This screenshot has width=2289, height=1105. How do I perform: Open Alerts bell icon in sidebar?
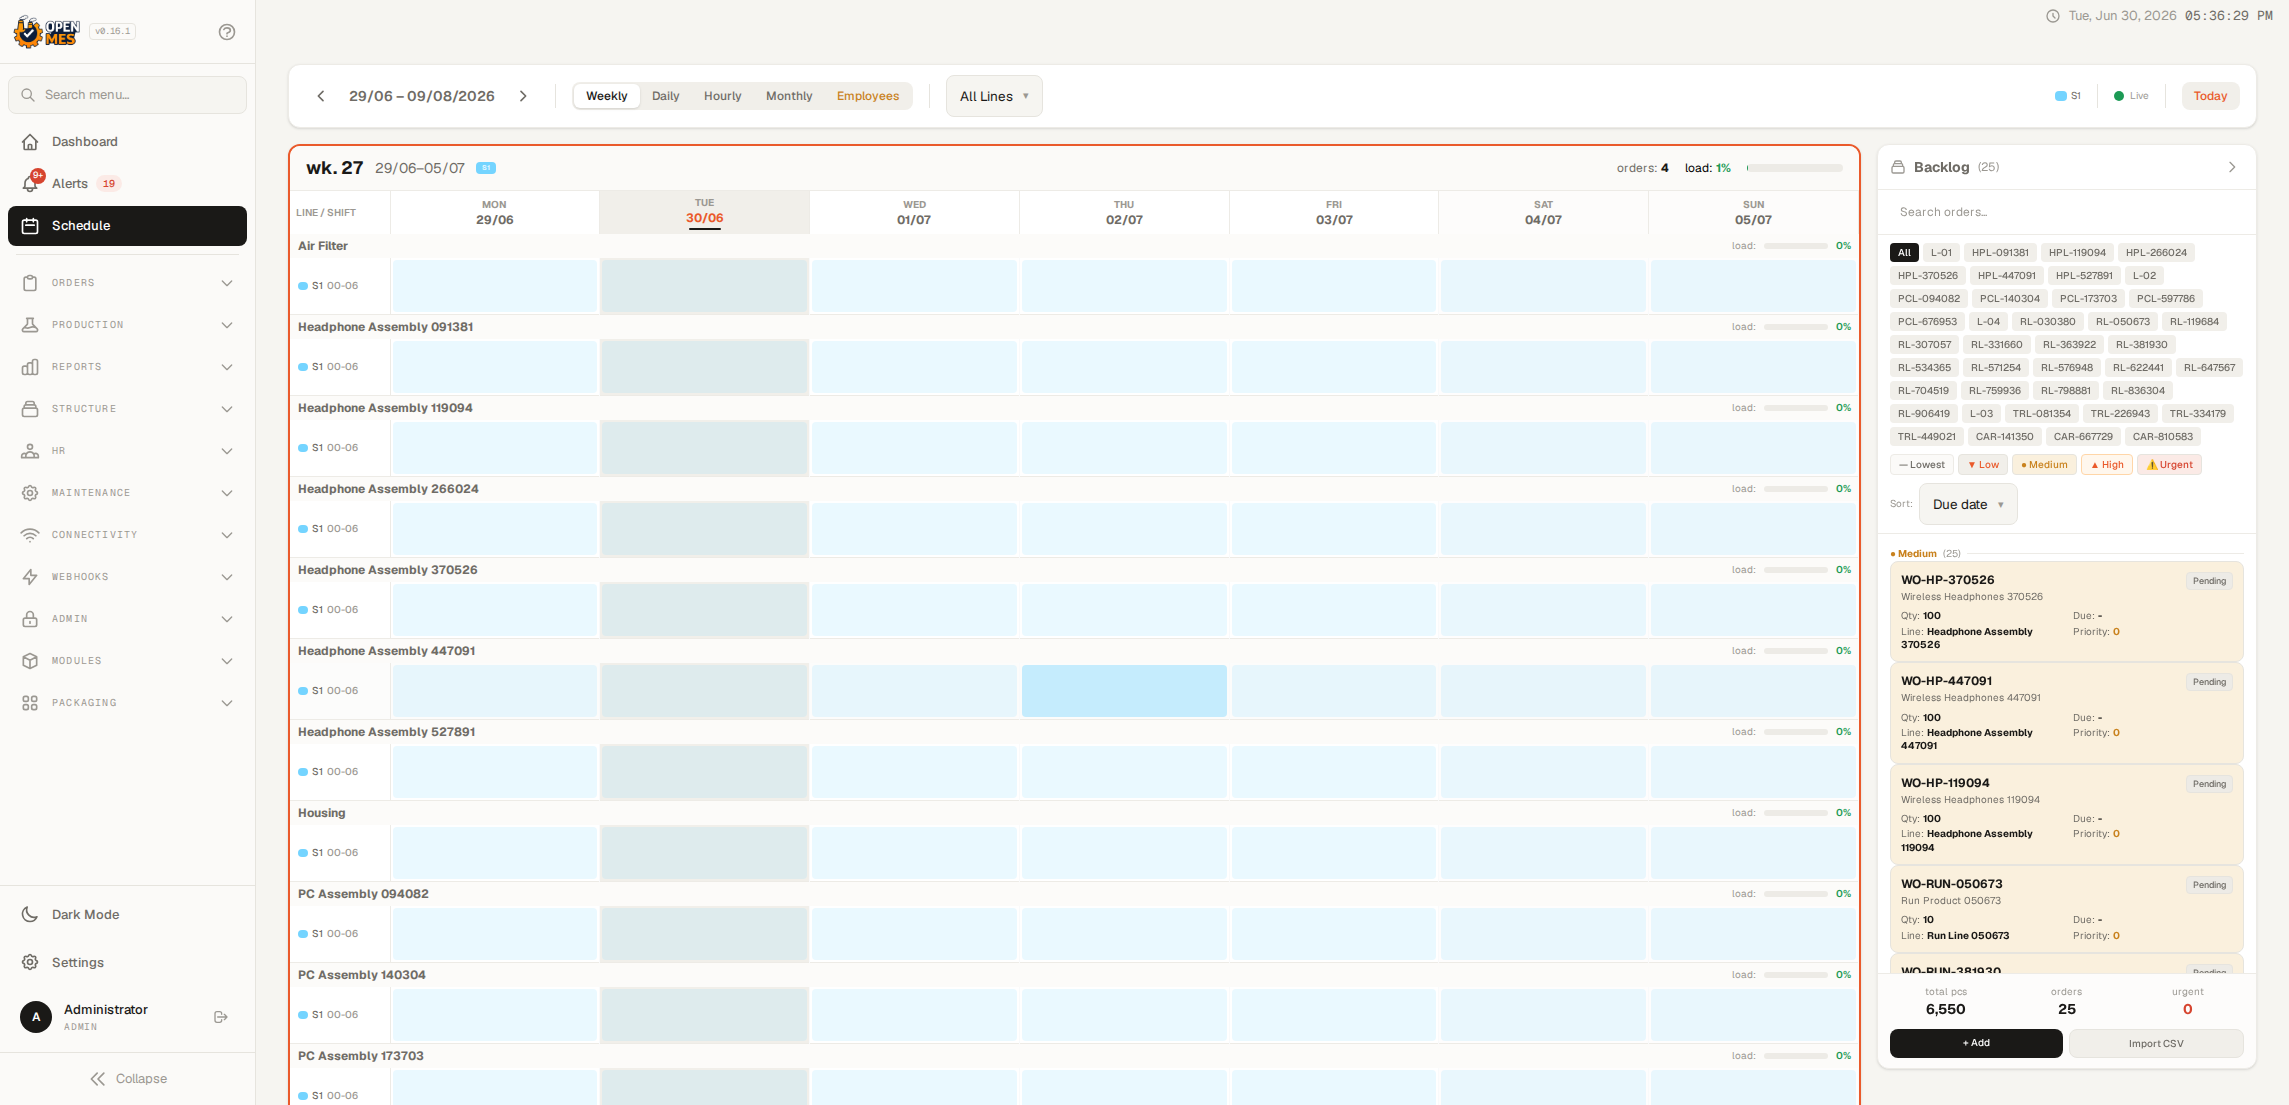click(31, 183)
